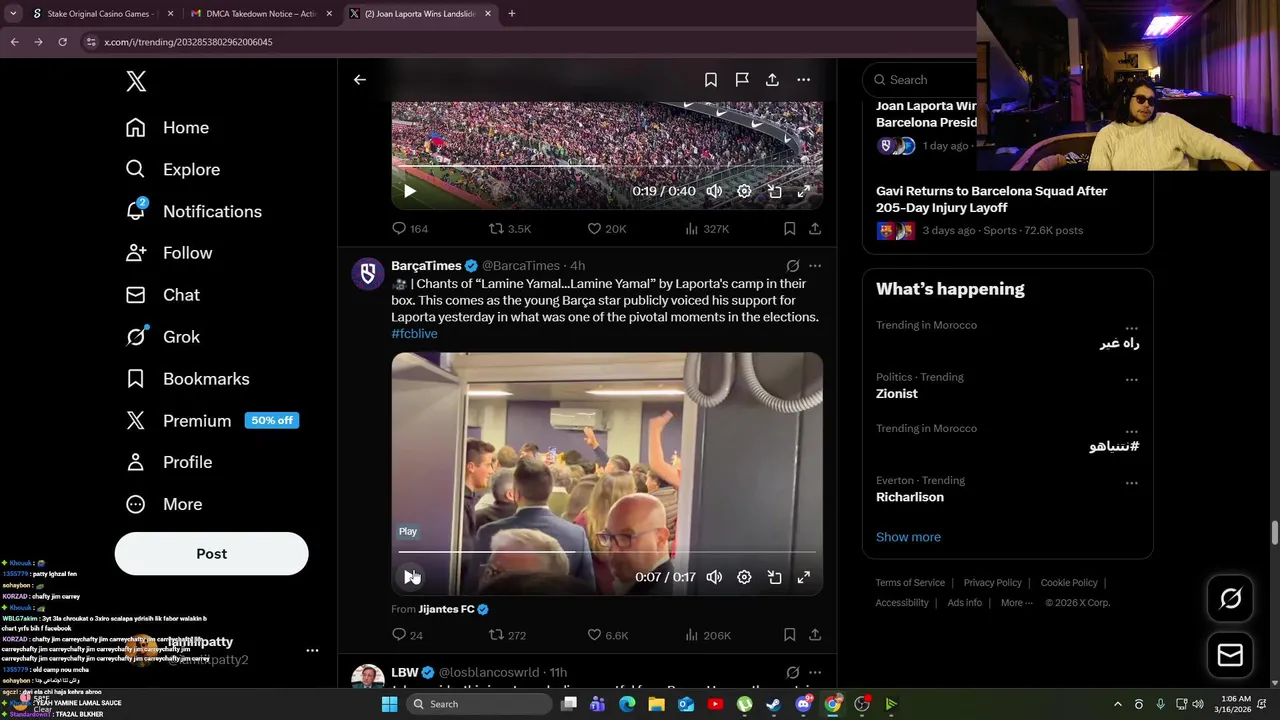Screen dimensions: 1280x720
Task: Open settings gear on Laporta camp video
Action: click(744, 577)
